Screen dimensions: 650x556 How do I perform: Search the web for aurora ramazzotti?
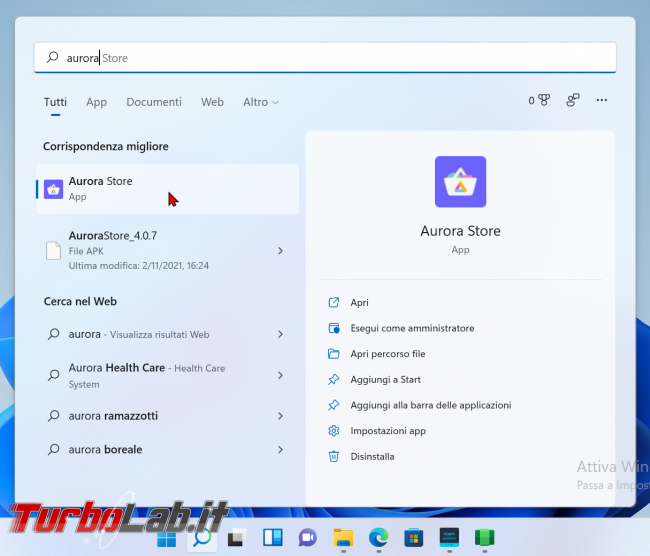coord(168,416)
